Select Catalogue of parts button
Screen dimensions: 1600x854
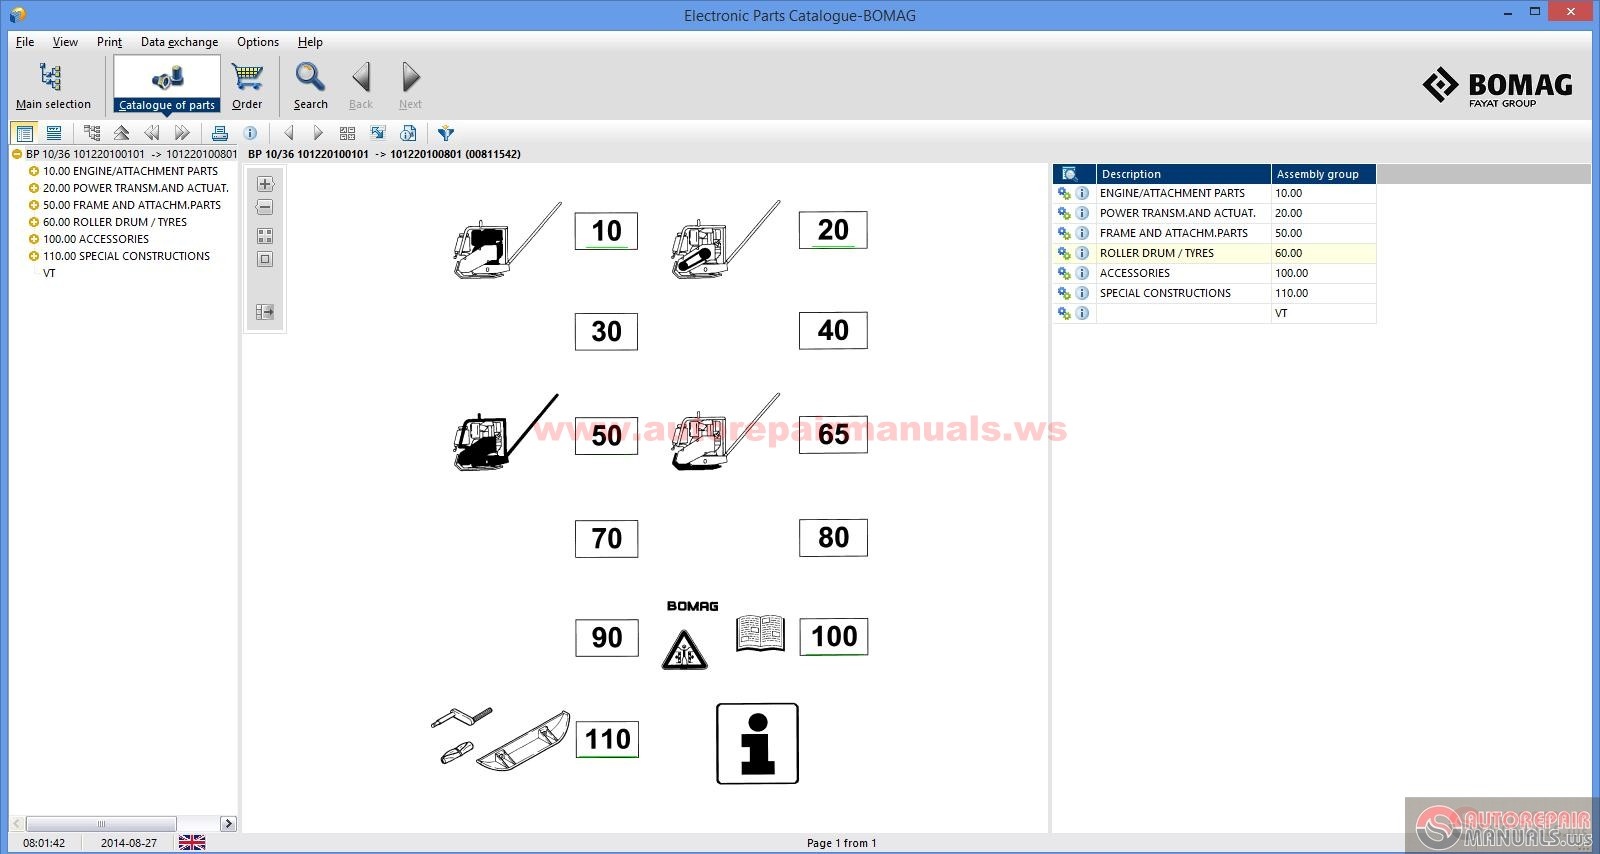coord(167,84)
